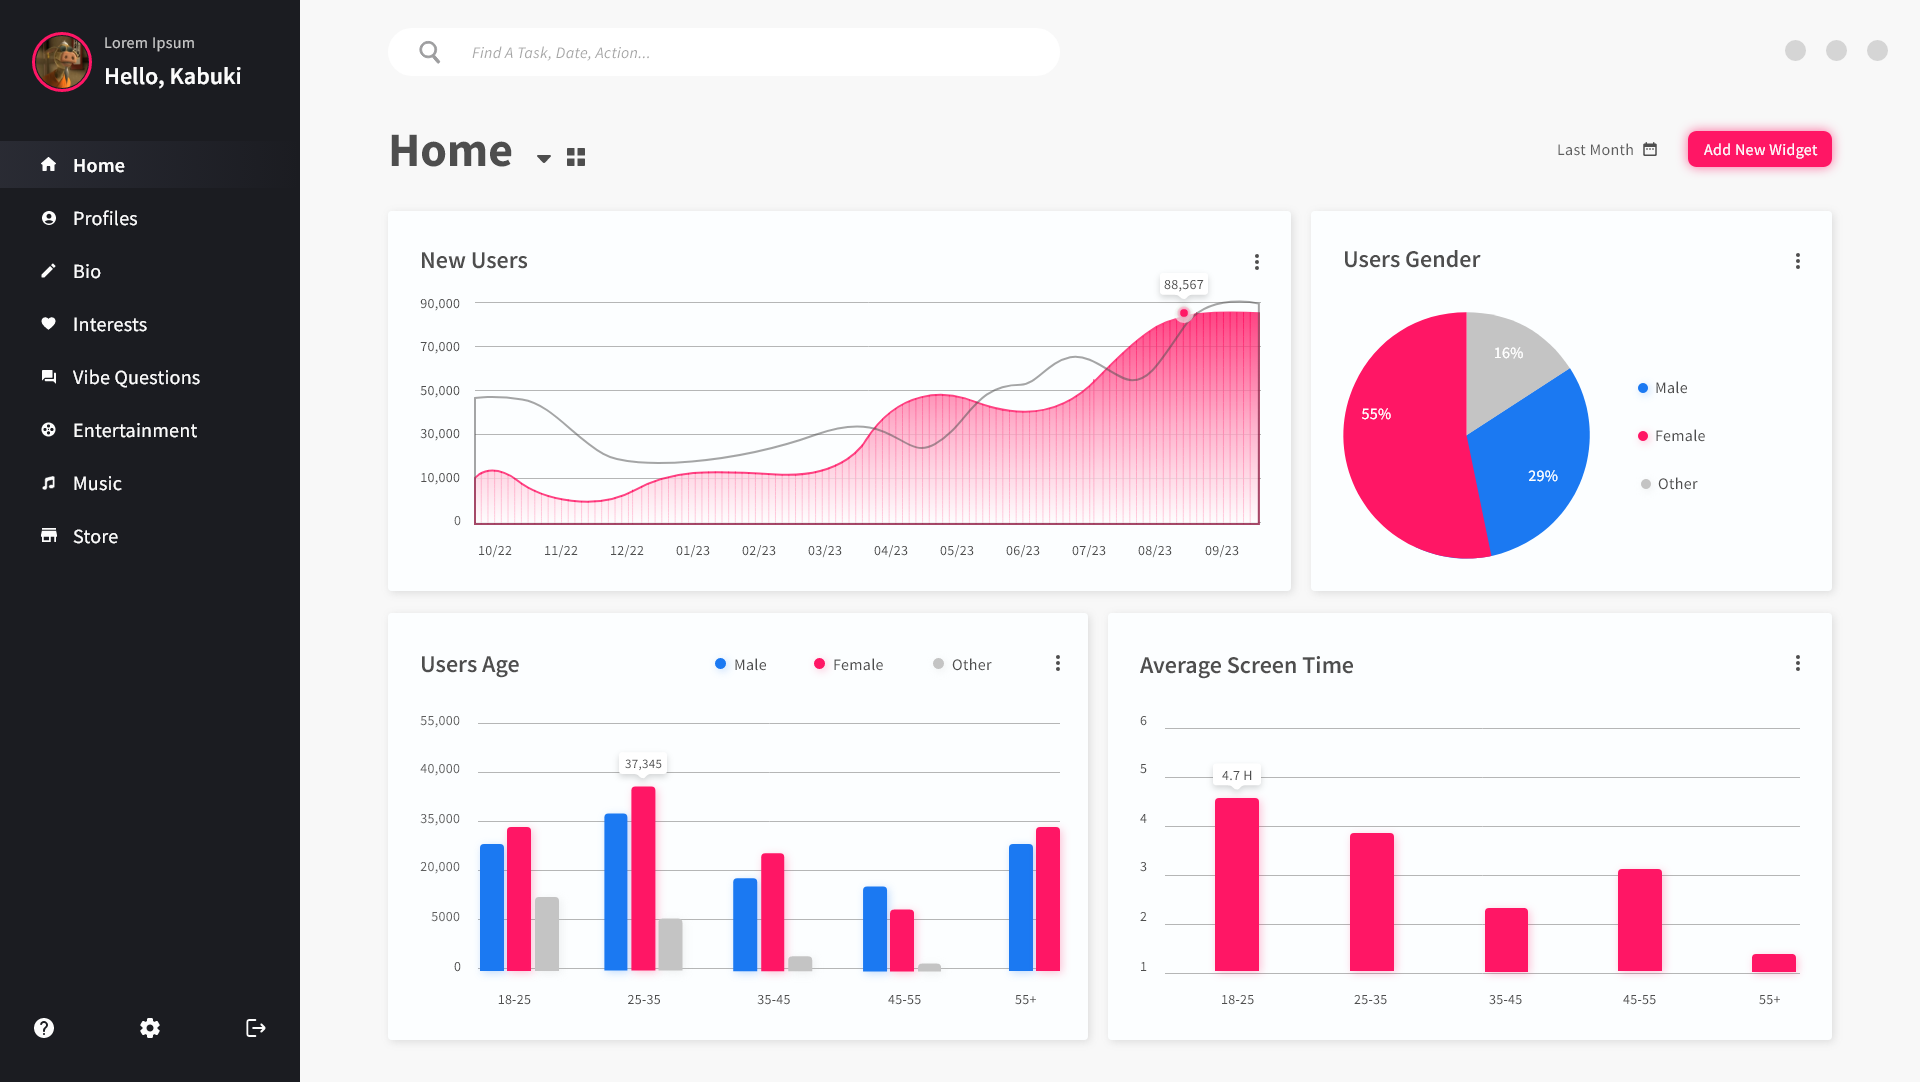Click the Last Month date filter
This screenshot has width=1920, height=1082.
[1595, 150]
